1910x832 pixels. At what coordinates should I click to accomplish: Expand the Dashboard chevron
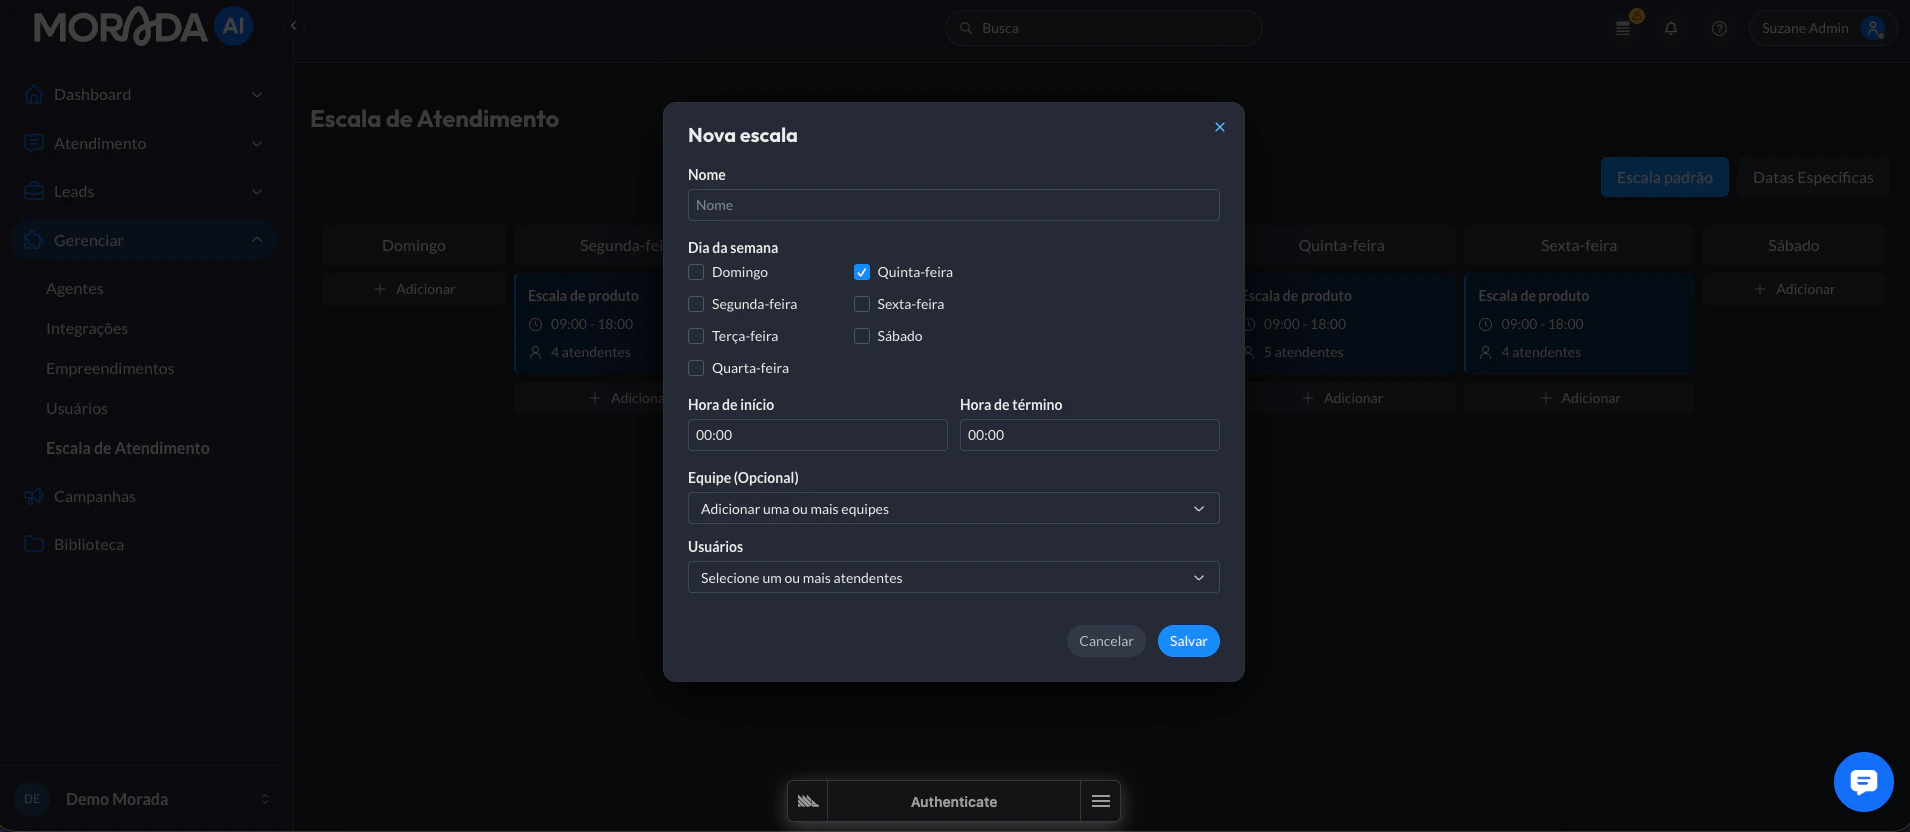pyautogui.click(x=257, y=95)
